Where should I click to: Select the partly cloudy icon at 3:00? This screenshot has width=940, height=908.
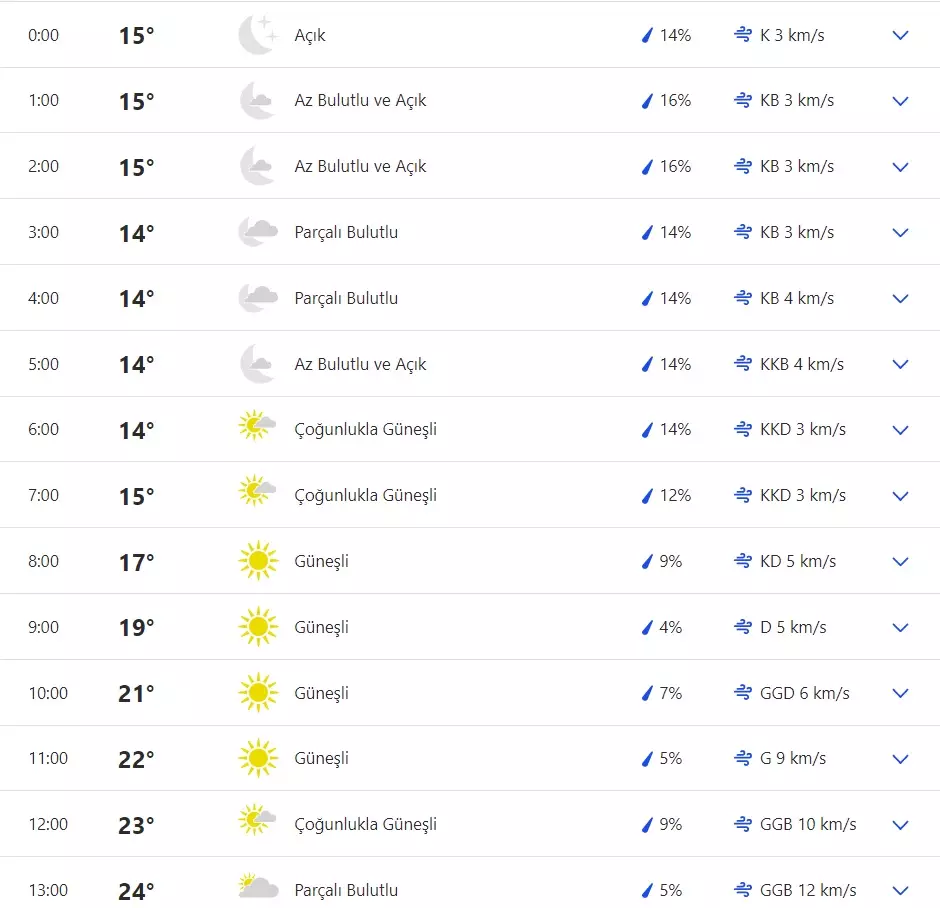tap(257, 231)
